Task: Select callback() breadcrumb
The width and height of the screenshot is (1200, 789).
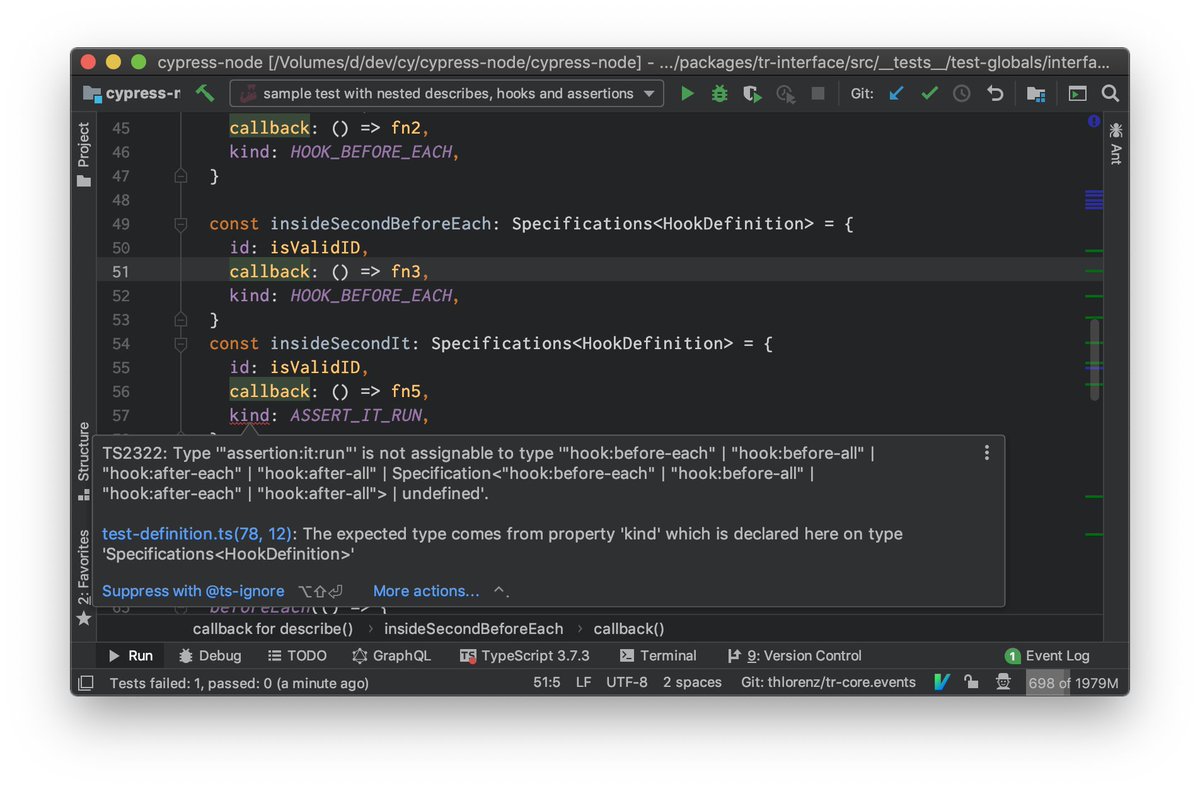Action: [629, 629]
